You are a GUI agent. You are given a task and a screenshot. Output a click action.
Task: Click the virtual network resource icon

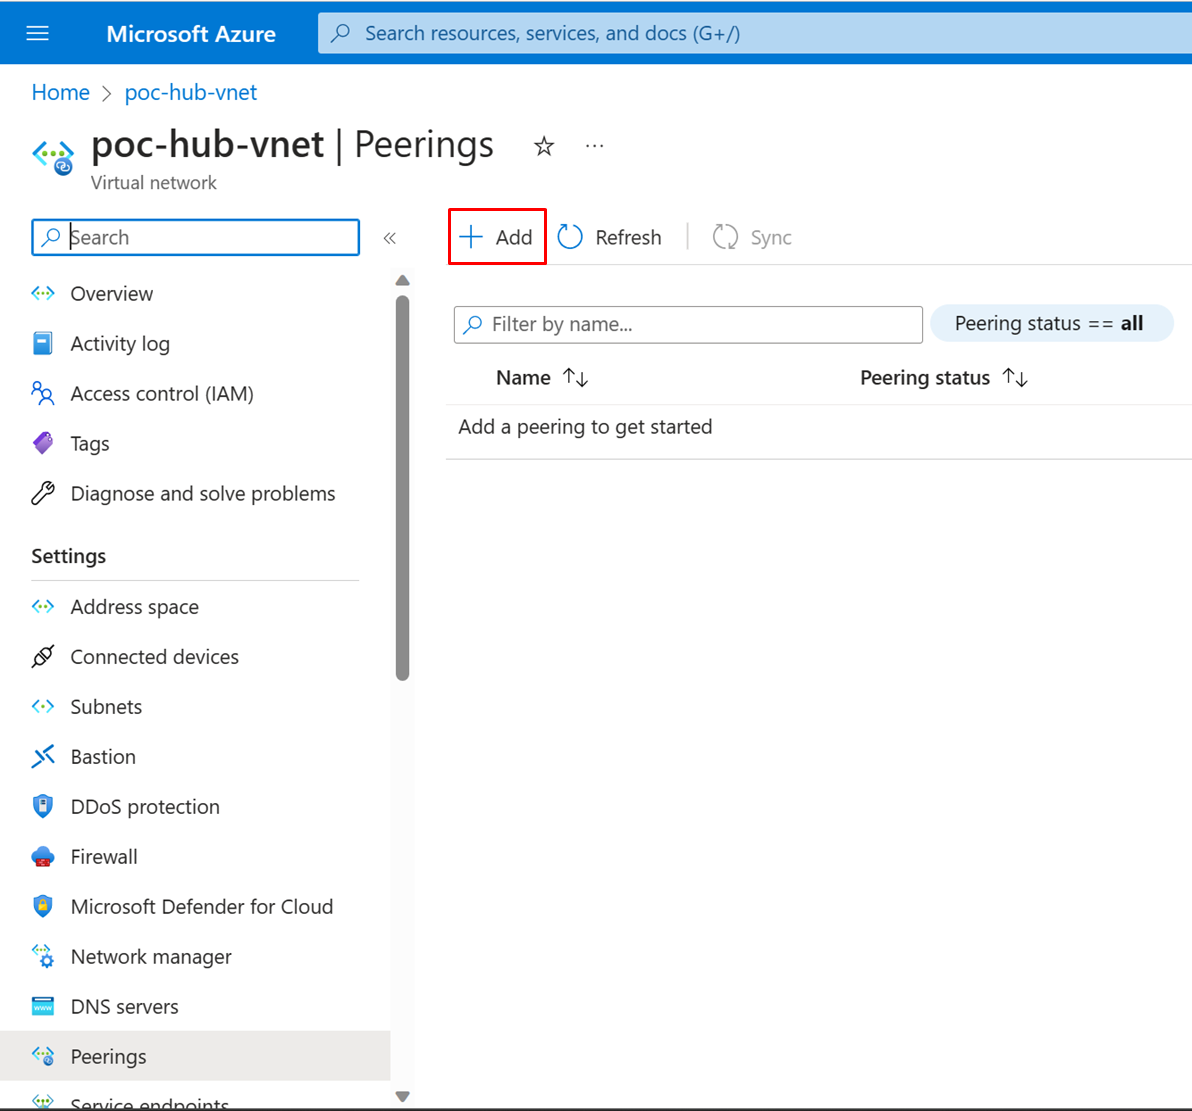53,156
